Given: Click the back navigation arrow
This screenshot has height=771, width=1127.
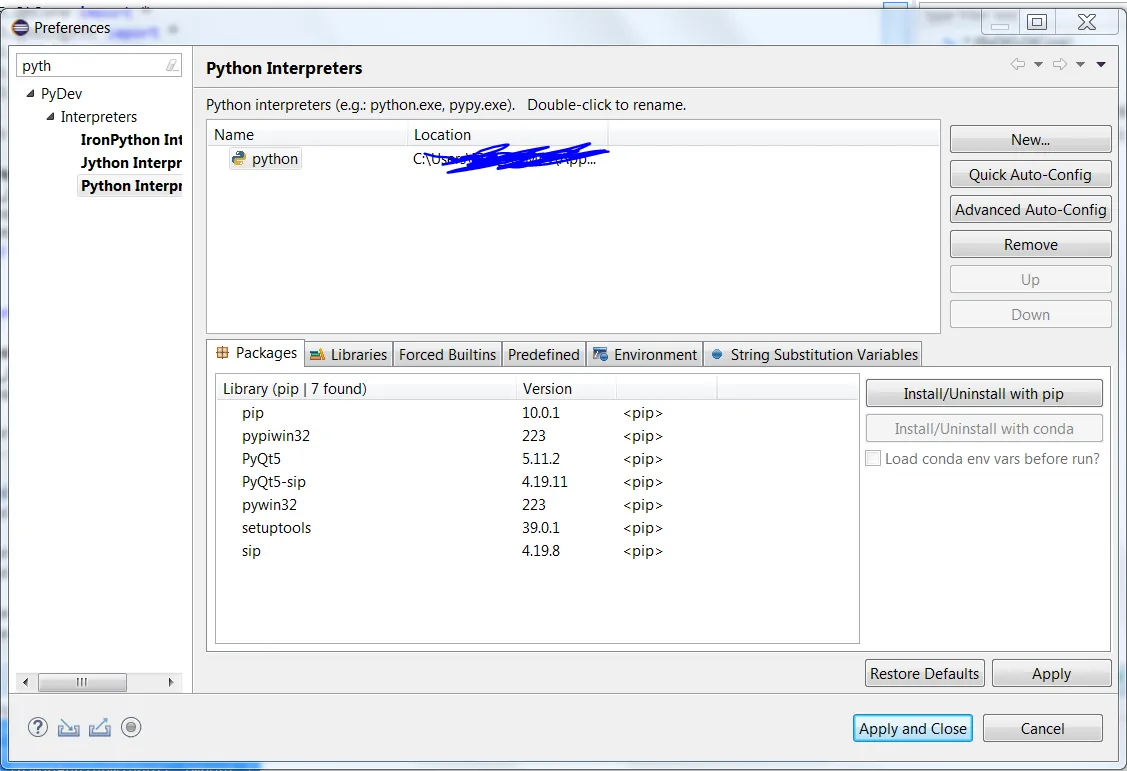Looking at the screenshot, I should click(1017, 64).
